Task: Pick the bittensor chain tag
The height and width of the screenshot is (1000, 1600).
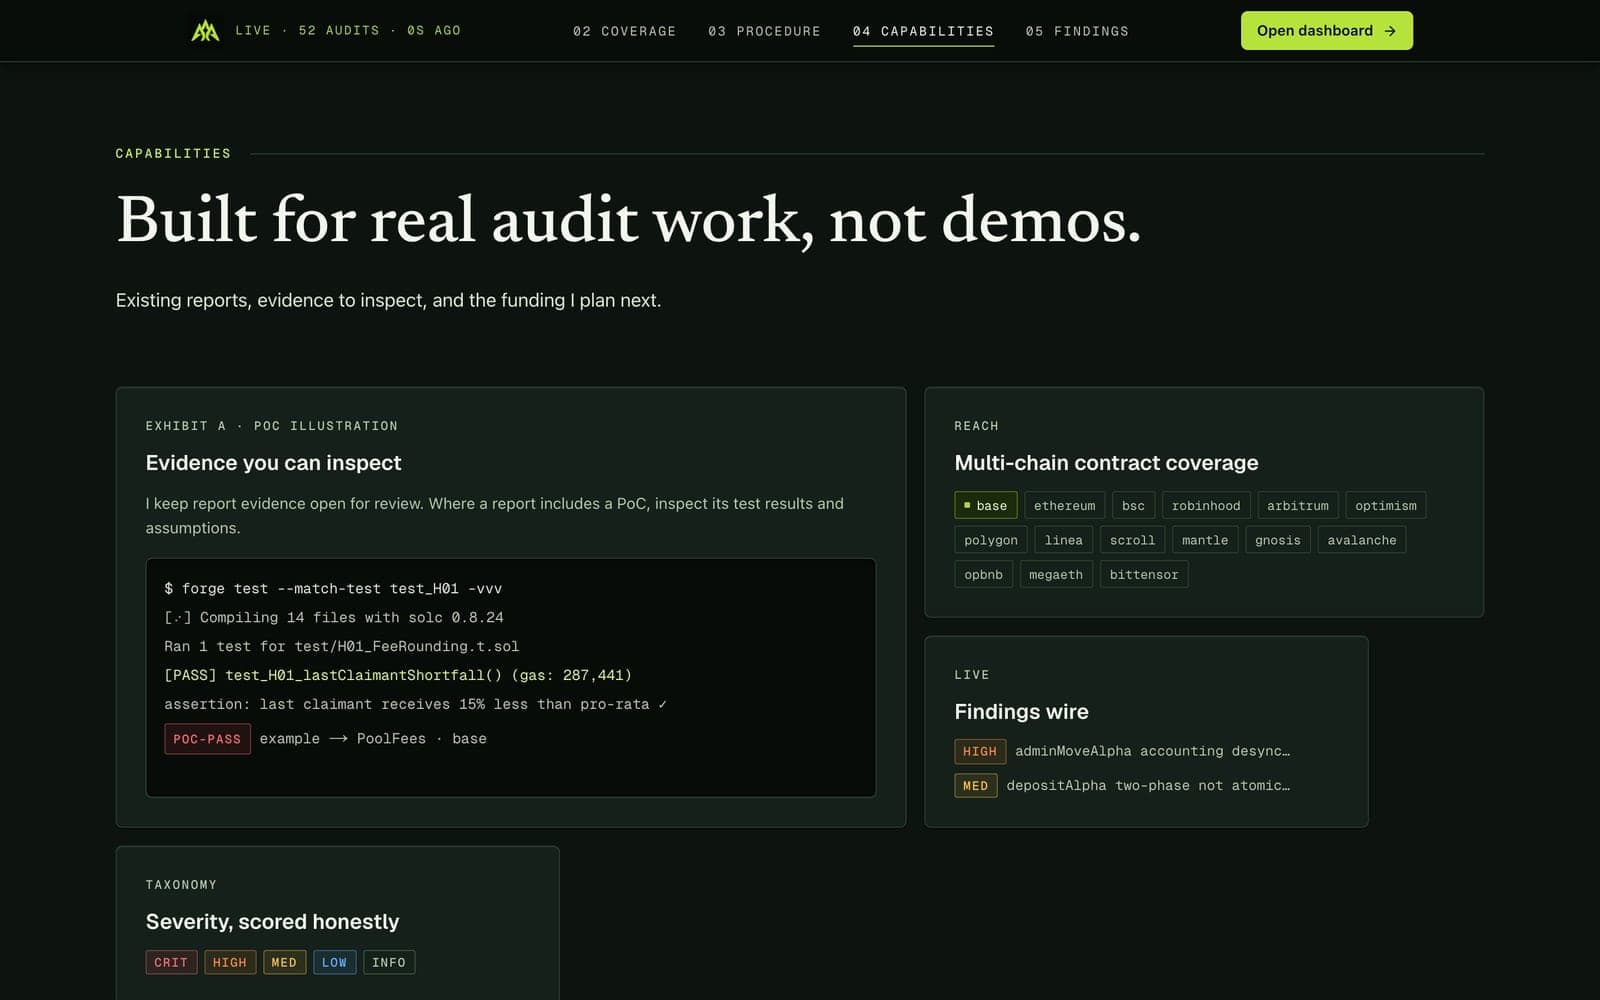Action: pos(1144,574)
